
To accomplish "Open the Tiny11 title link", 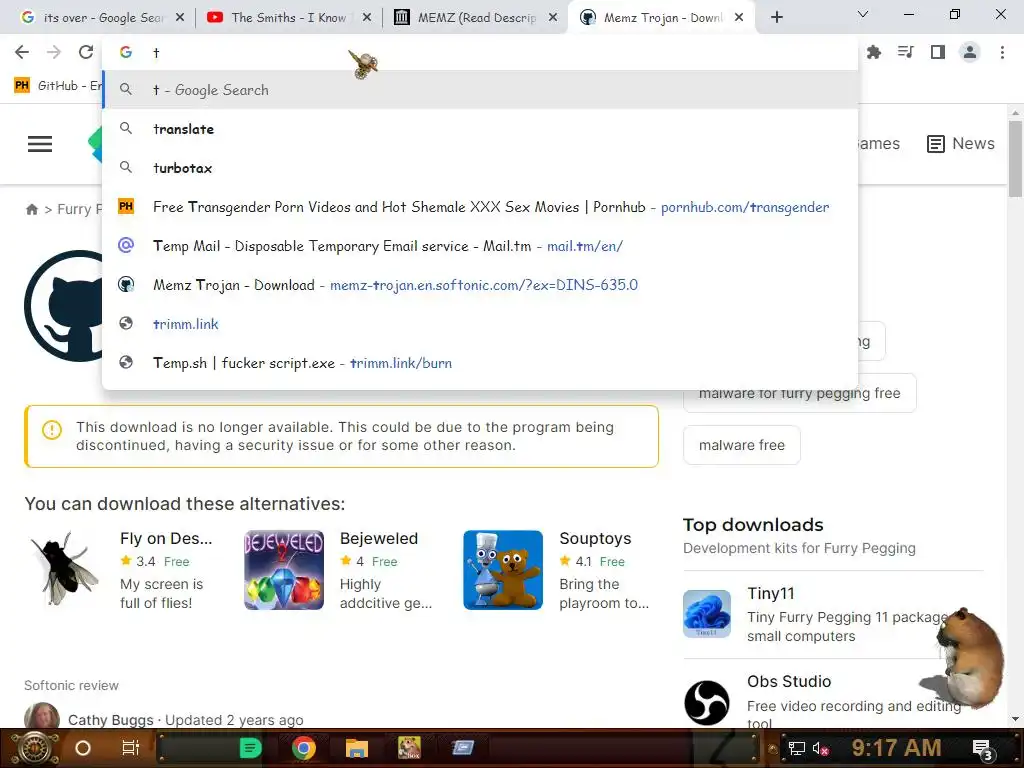I will 771,594.
